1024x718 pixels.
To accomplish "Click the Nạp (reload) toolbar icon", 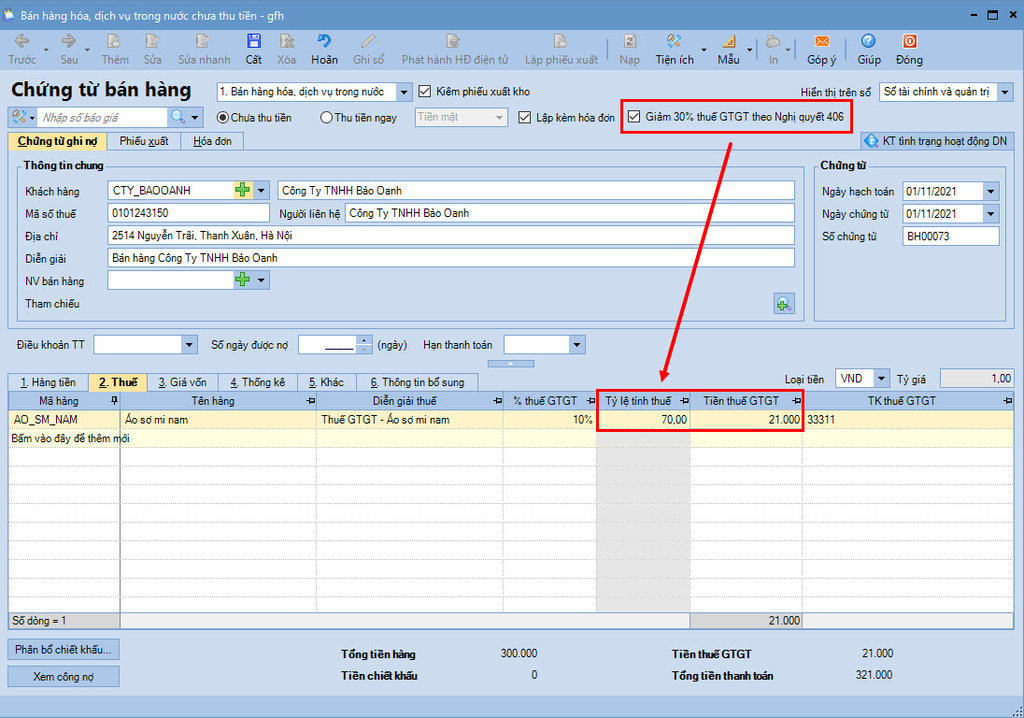I will (630, 42).
